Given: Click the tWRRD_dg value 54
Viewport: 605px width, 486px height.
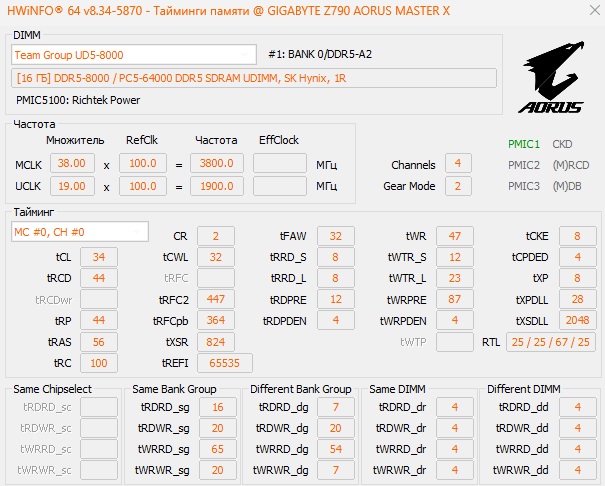Looking at the screenshot, I should tap(336, 449).
